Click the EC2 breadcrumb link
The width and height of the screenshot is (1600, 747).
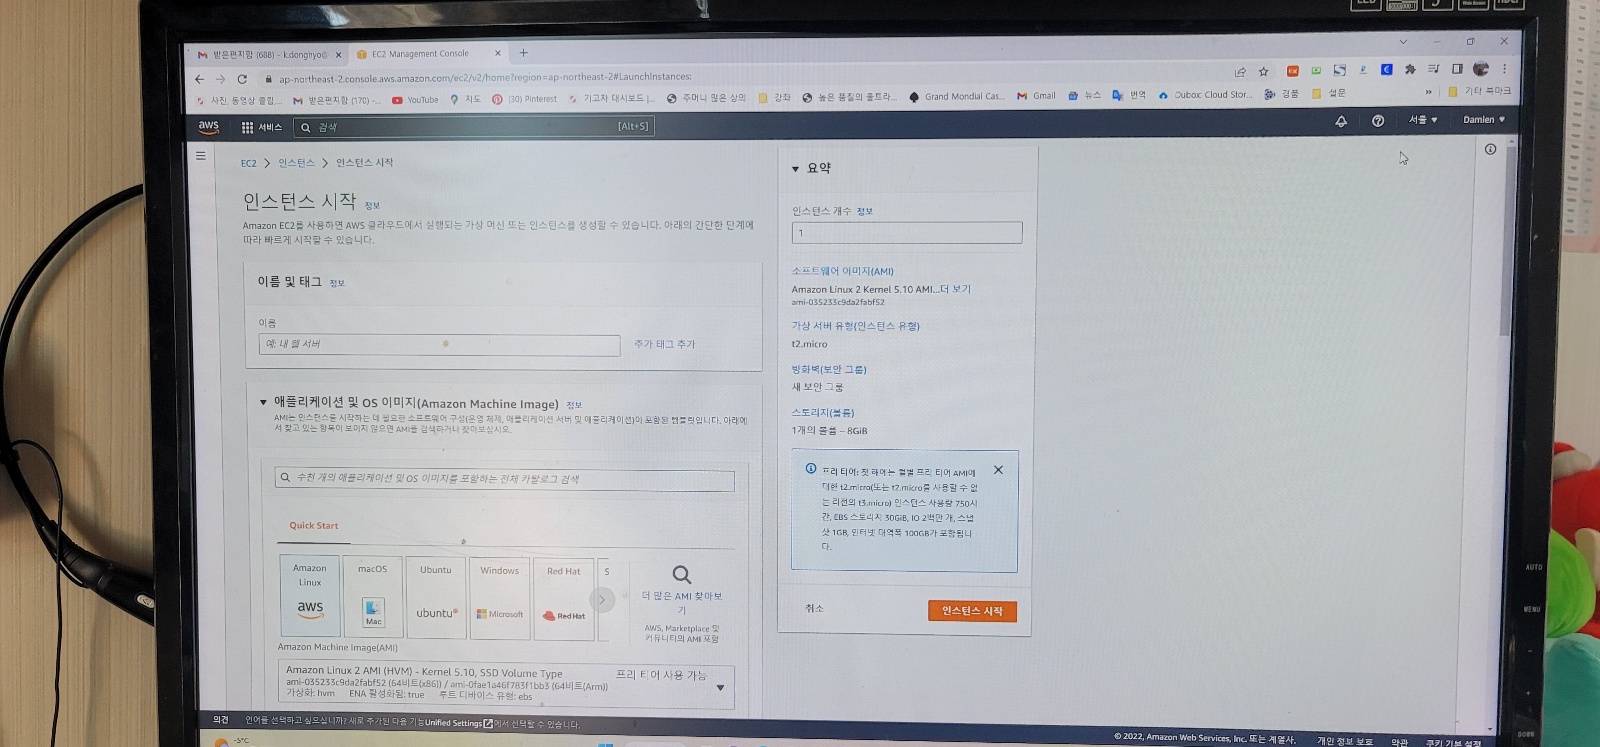(248, 163)
